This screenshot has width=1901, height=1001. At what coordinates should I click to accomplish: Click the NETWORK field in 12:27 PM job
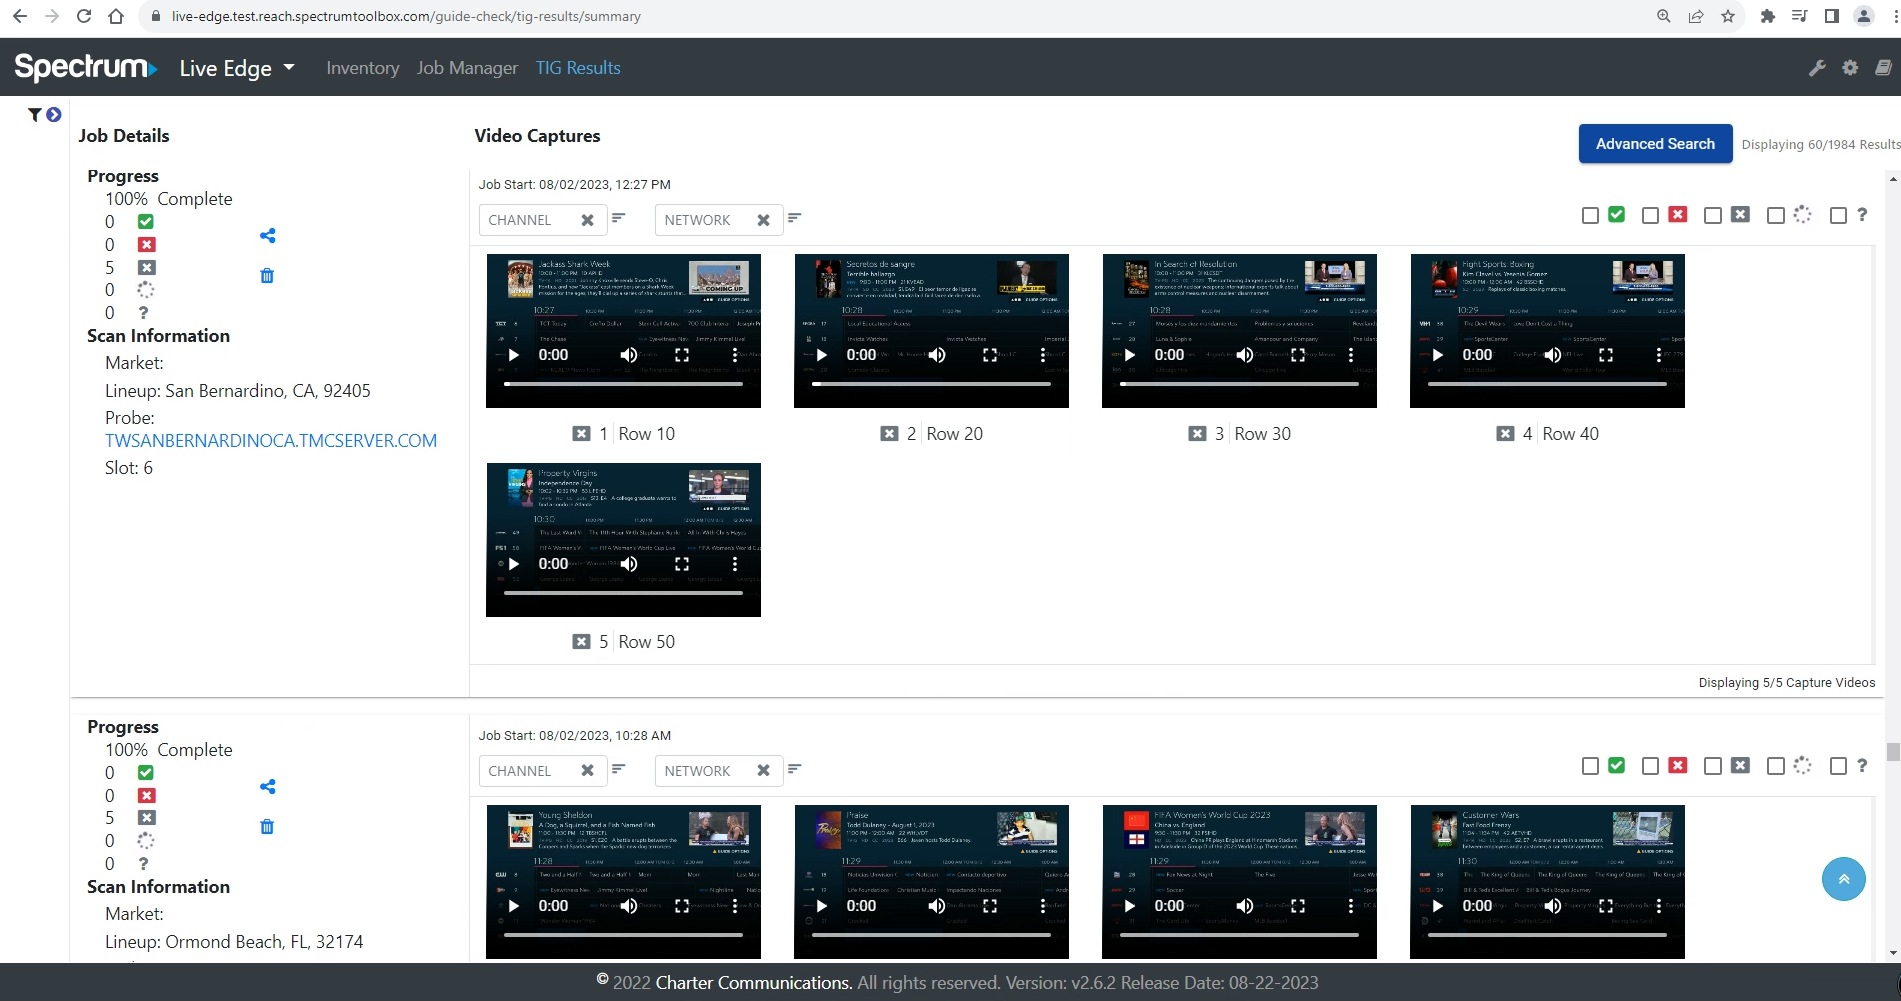point(717,220)
